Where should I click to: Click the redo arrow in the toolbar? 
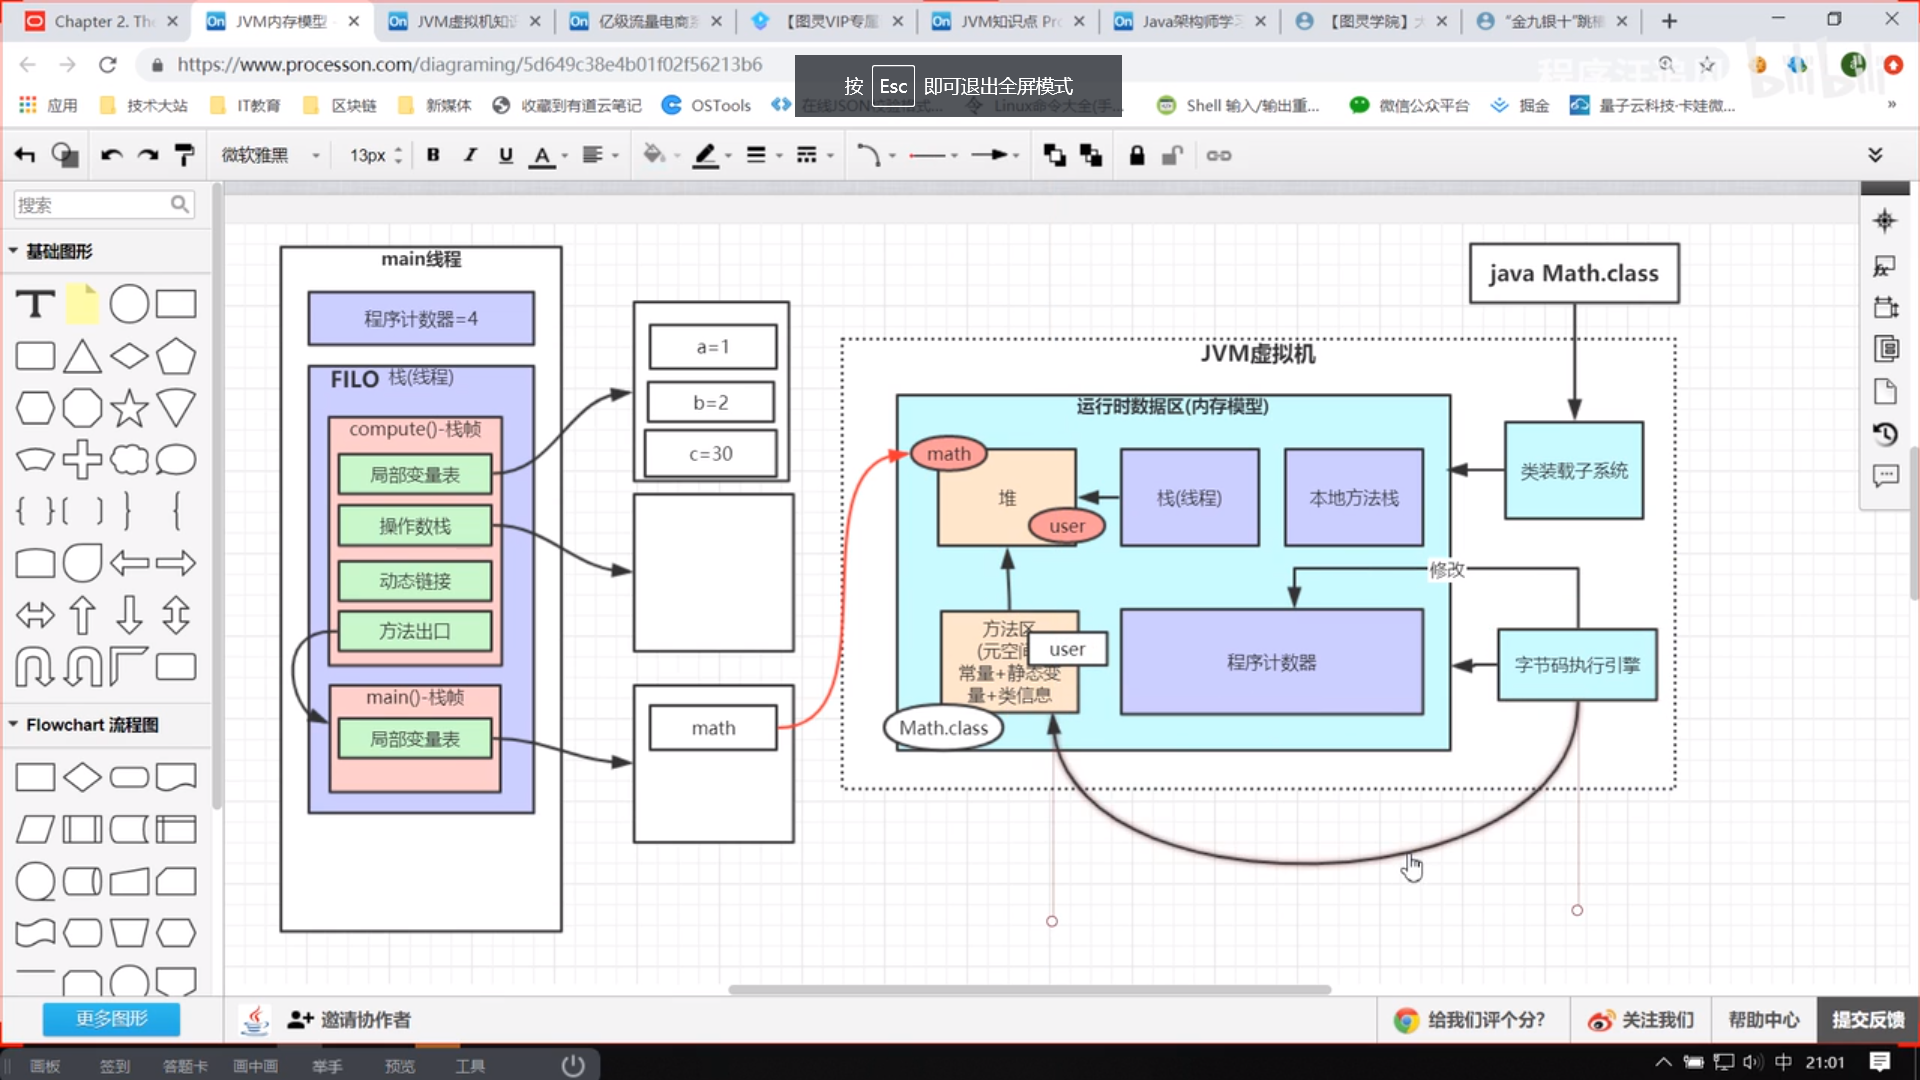tap(148, 155)
